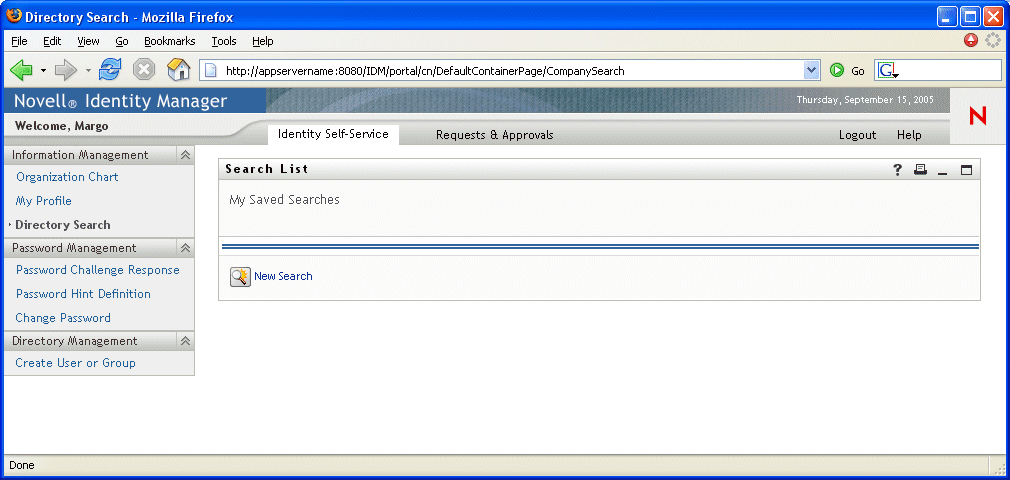Viewport: 1010px width, 480px height.
Task: Click the New Search text link
Action: pyautogui.click(x=283, y=276)
